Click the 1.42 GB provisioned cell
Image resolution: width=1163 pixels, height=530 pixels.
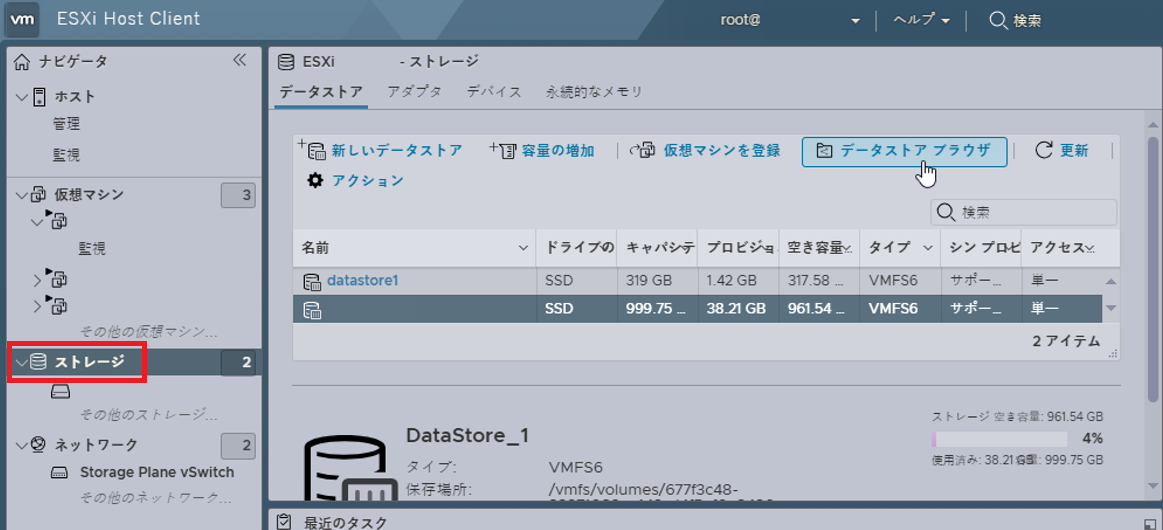tap(738, 281)
